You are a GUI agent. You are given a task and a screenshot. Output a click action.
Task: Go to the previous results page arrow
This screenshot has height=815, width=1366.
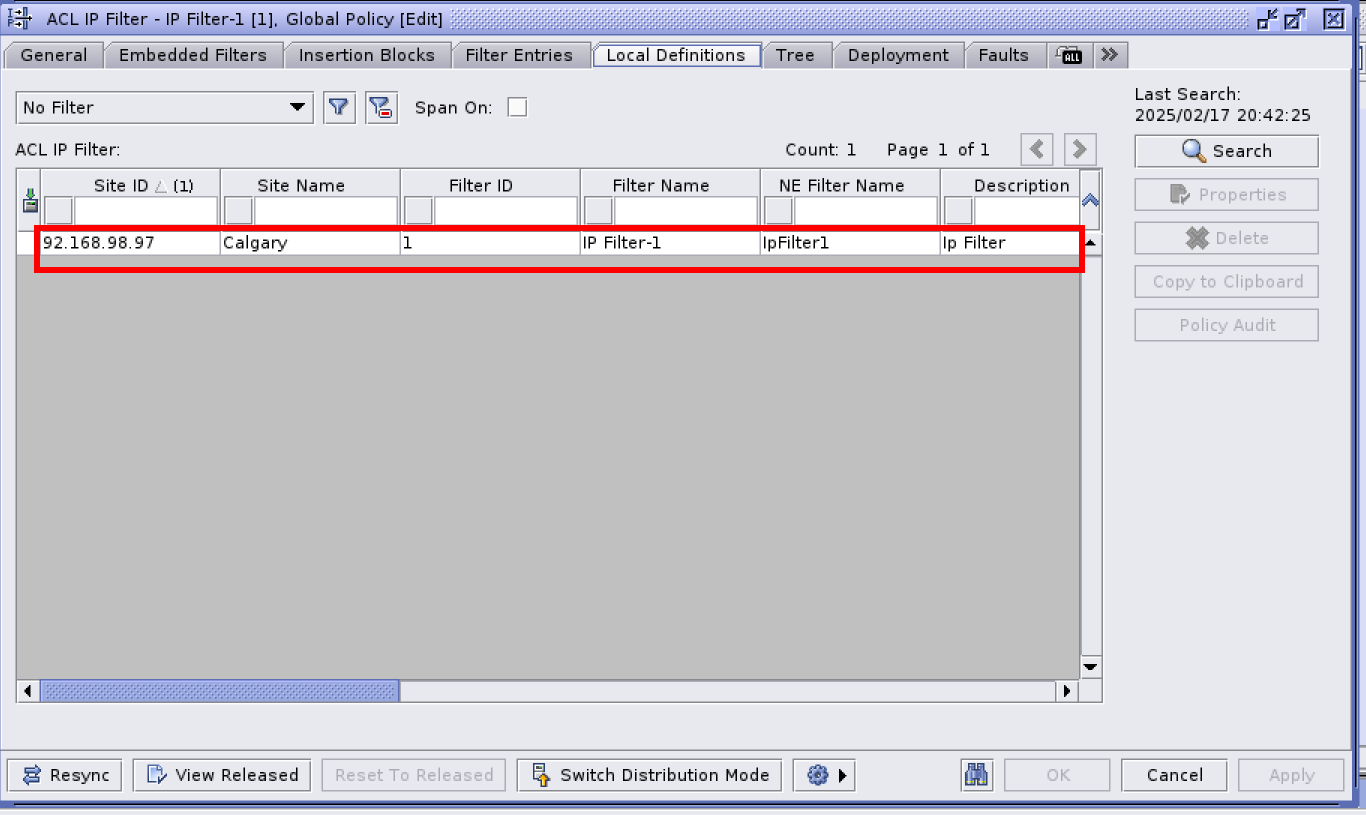[1037, 150]
